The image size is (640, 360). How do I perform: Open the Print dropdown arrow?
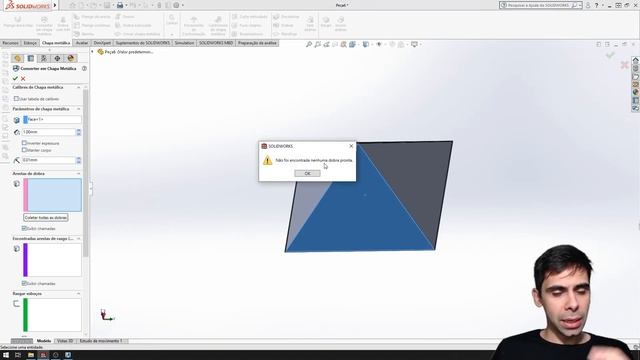(126, 5)
